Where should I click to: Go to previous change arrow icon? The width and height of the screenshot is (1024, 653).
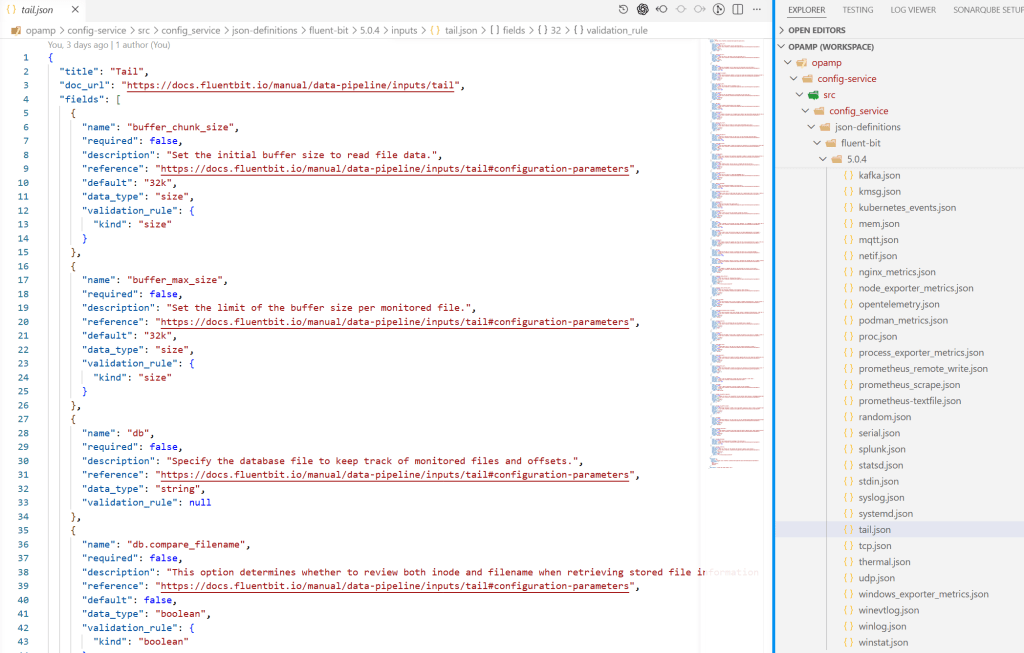tap(662, 9)
